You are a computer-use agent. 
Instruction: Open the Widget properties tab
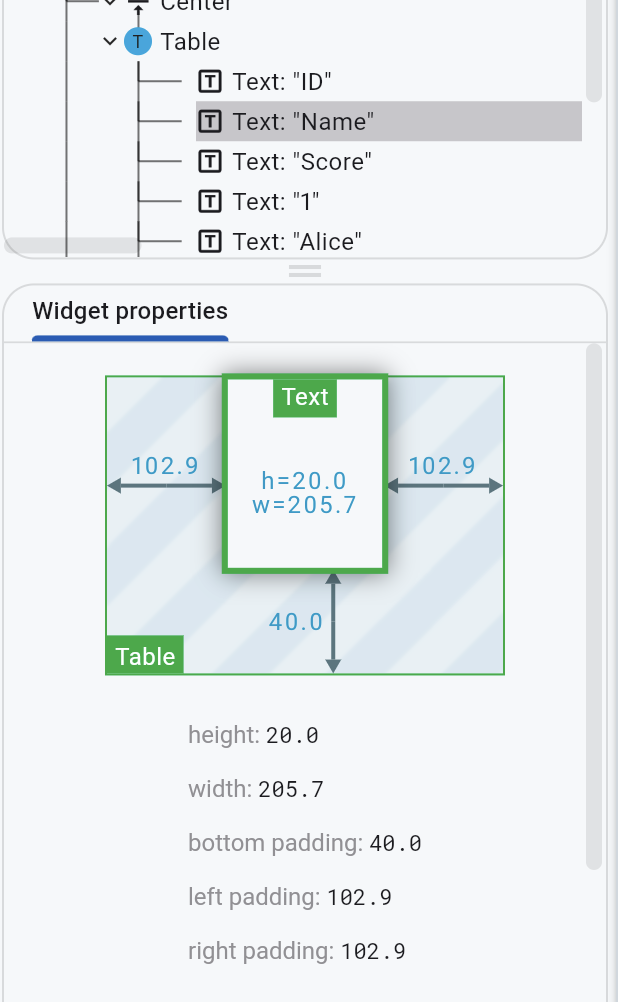[130, 311]
